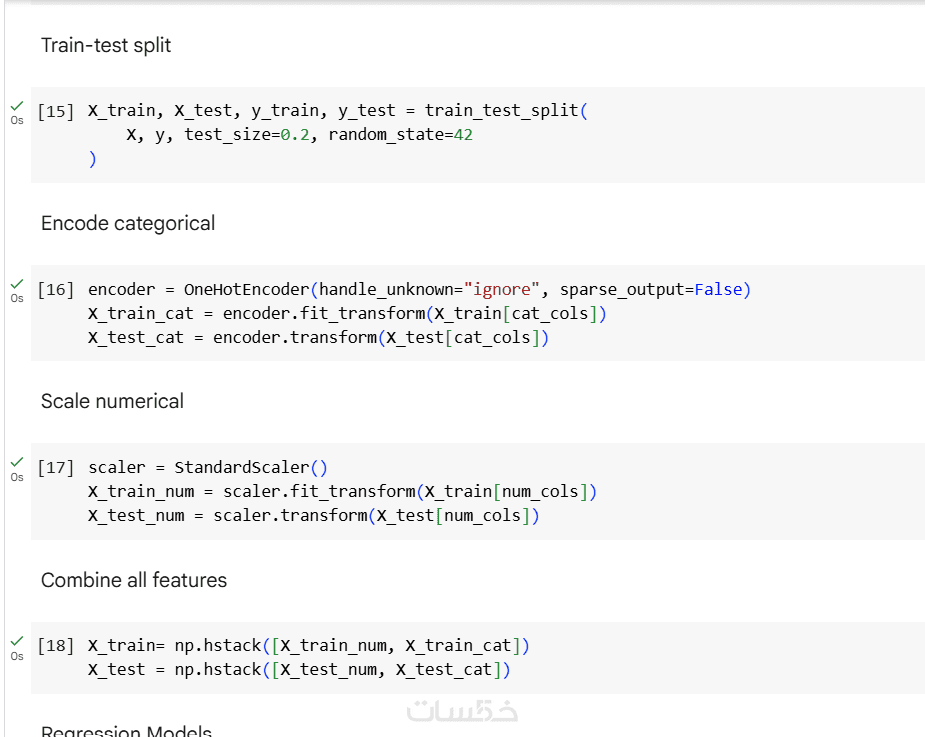
Task: Click the green checkmark beside cell 15
Action: click(17, 105)
